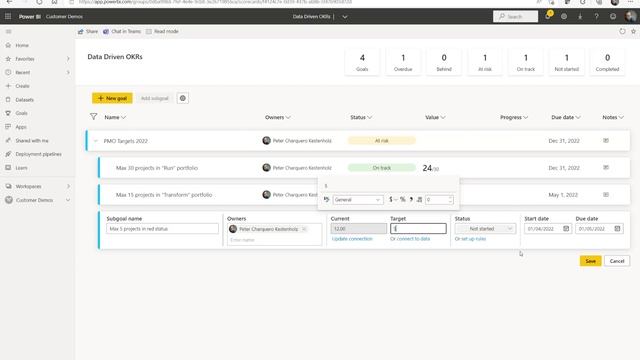Image resolution: width=640 pixels, height=360 pixels.
Task: Open scorecard settings gear next to Add subgoal
Action: click(182, 98)
